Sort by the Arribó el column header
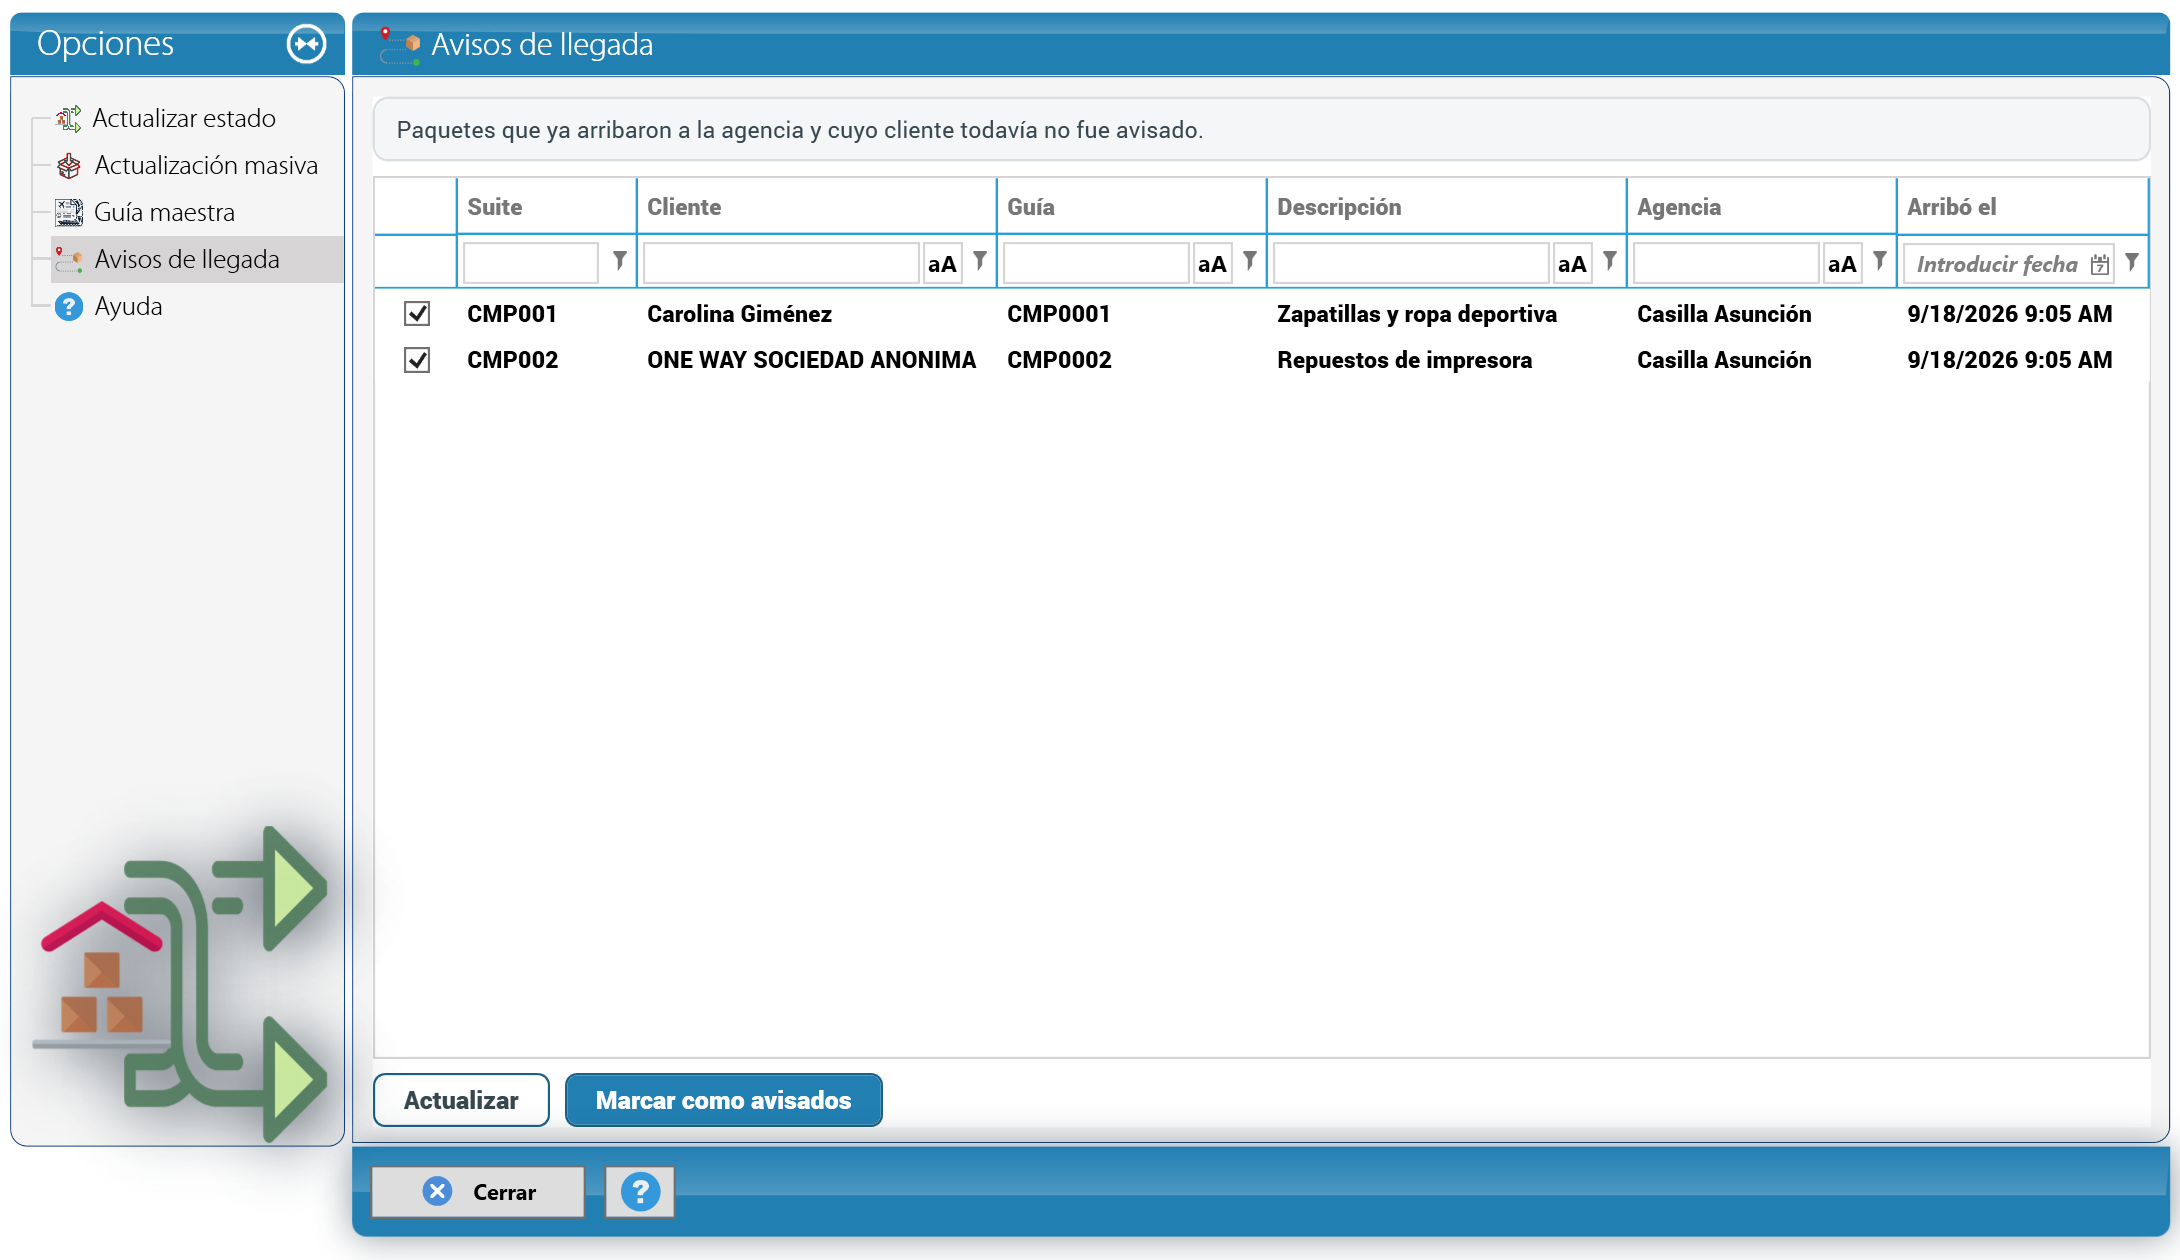 [x=2022, y=207]
